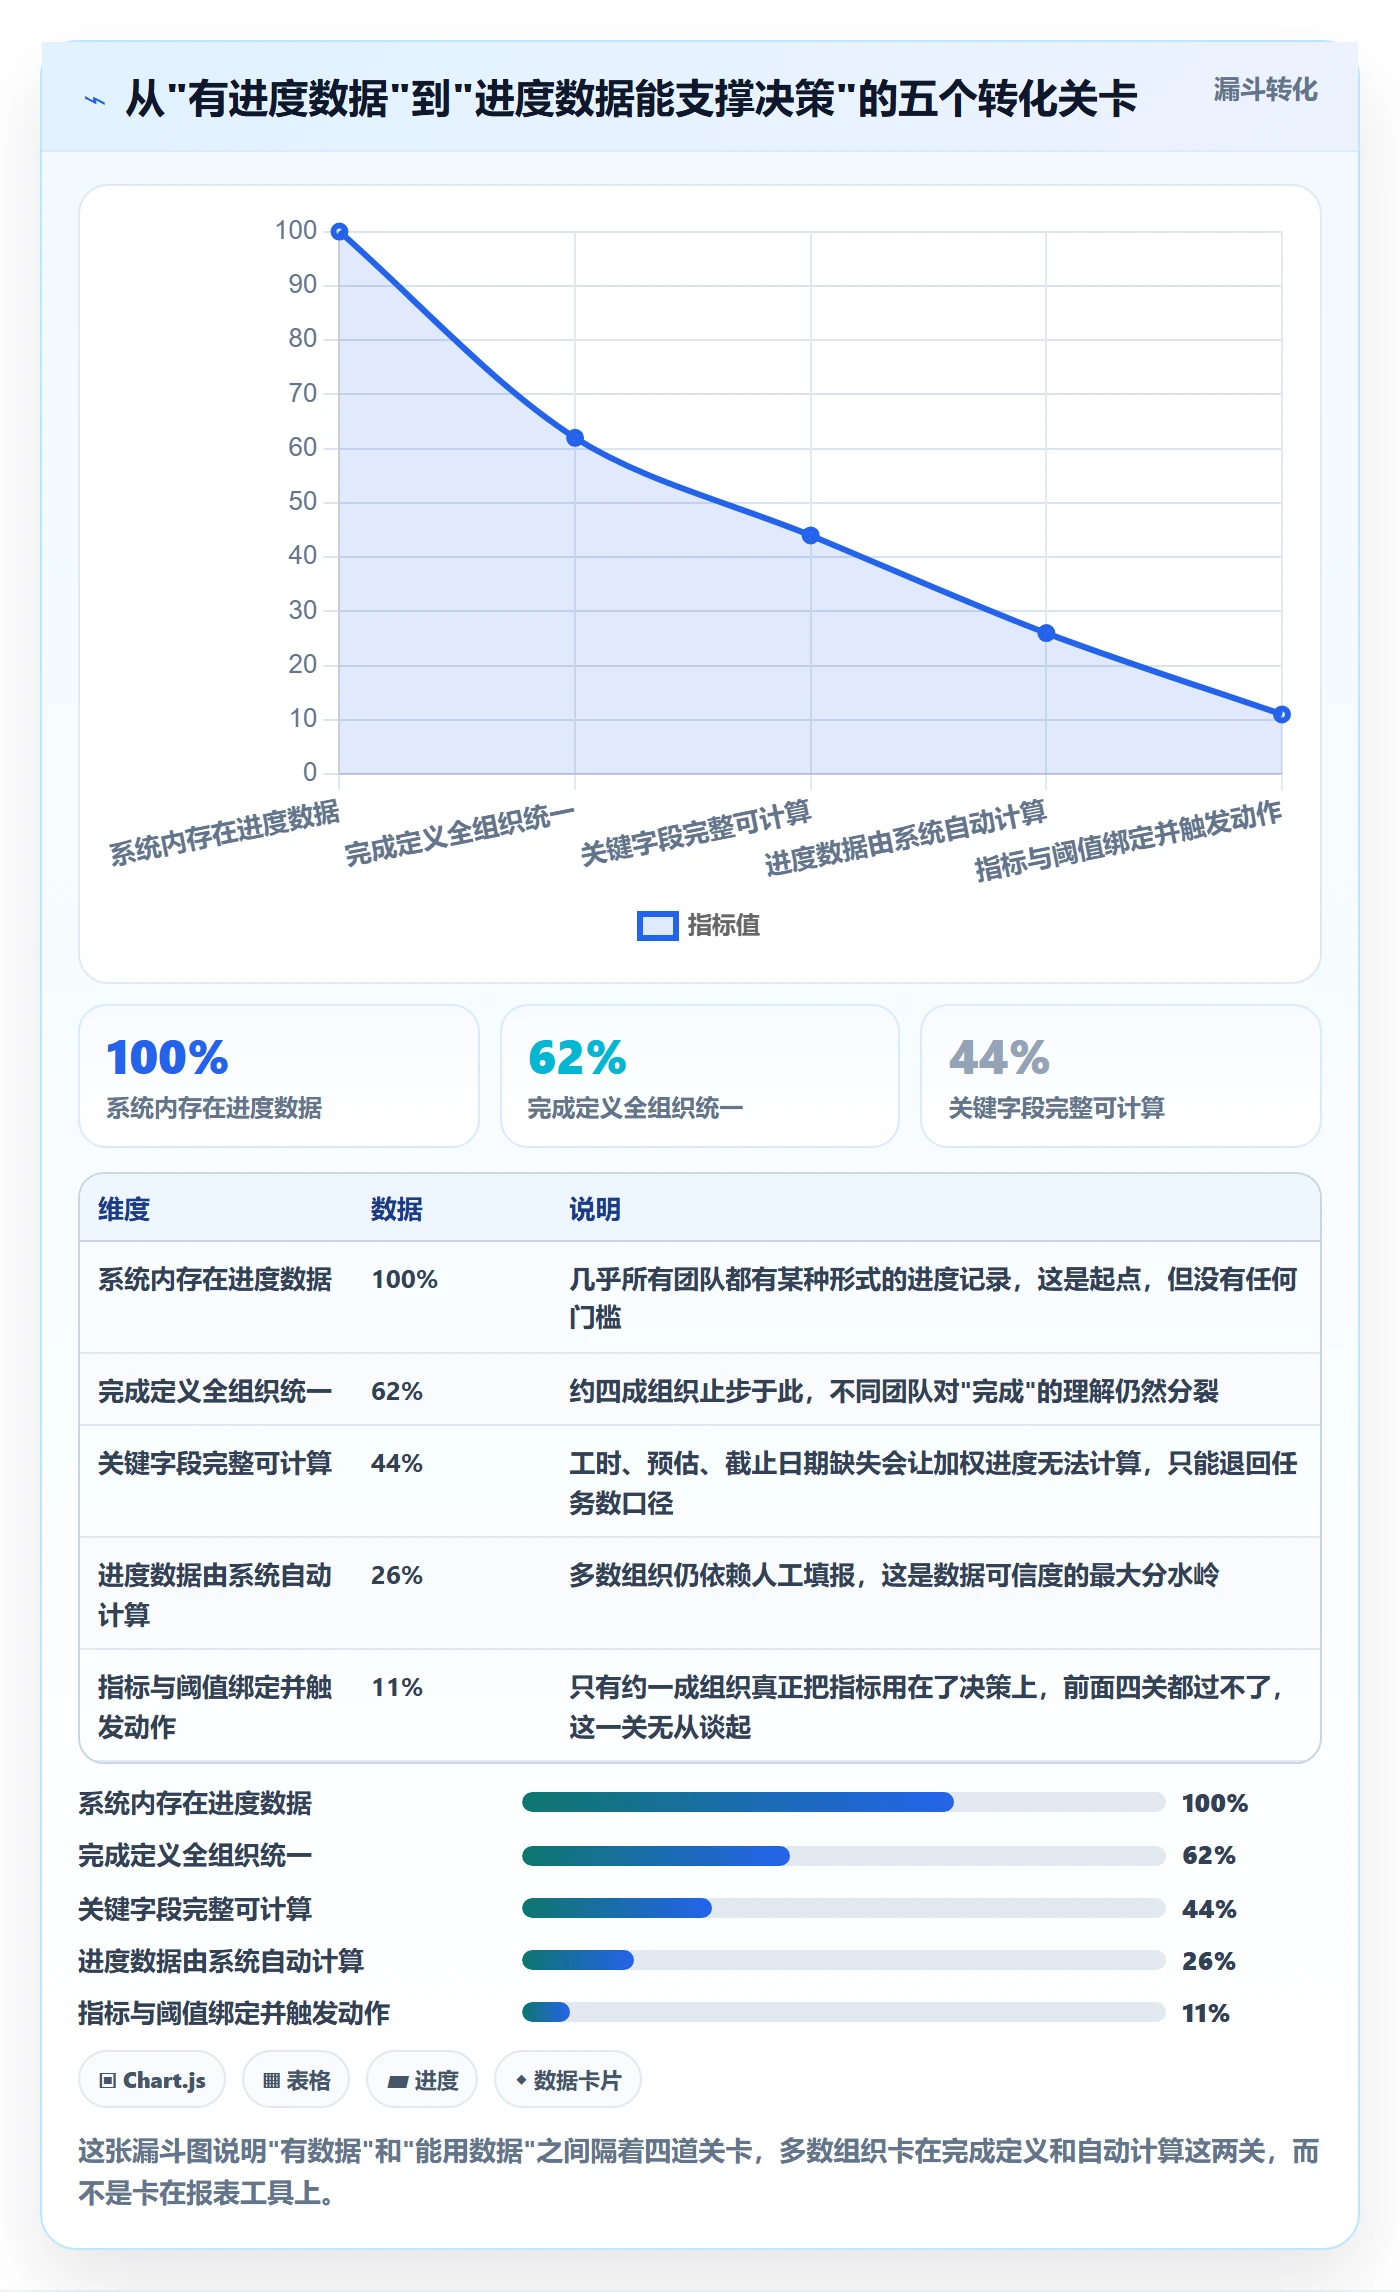Select the chart data point at 11
Screen dimensions: 1400x2292
click(x=1282, y=714)
